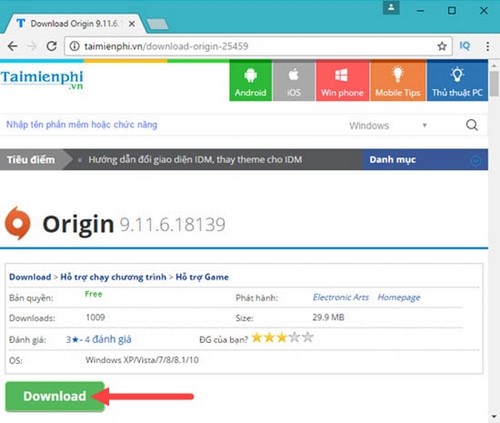Close the Download Origin tab
The height and width of the screenshot is (423, 500).
coord(132,24)
